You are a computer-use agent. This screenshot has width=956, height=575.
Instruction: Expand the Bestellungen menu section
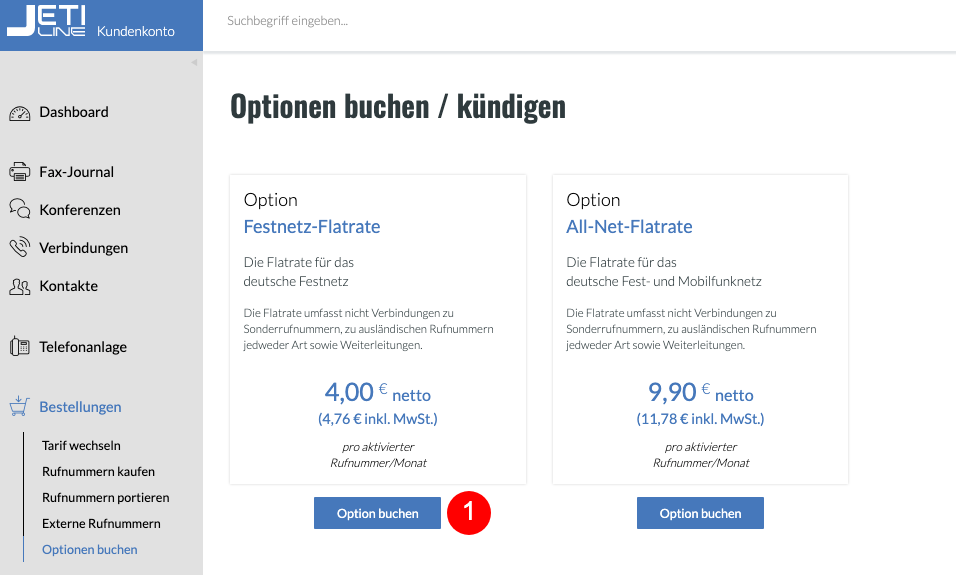click(80, 407)
